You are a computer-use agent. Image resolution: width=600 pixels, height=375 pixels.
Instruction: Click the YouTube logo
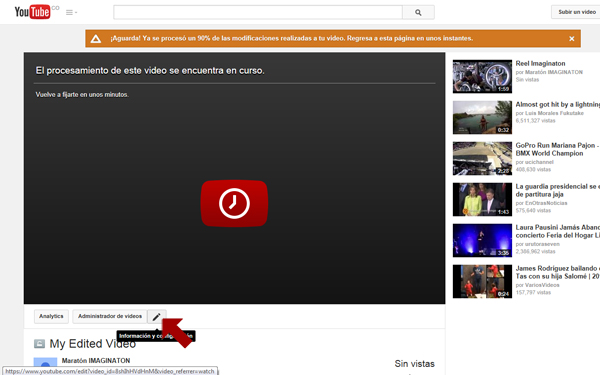pyautogui.click(x=33, y=12)
